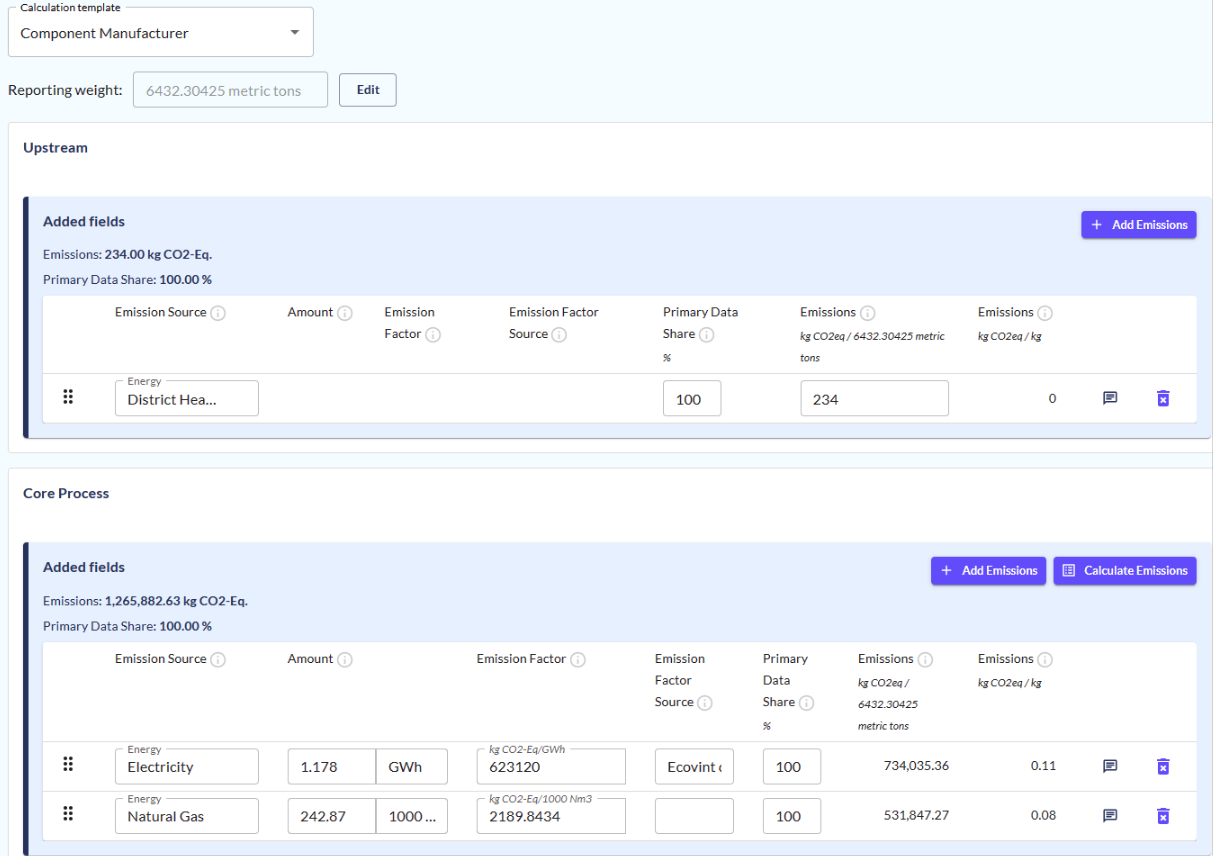Click Add Emissions in Core Process section
1213x856 pixels.
(x=988, y=571)
